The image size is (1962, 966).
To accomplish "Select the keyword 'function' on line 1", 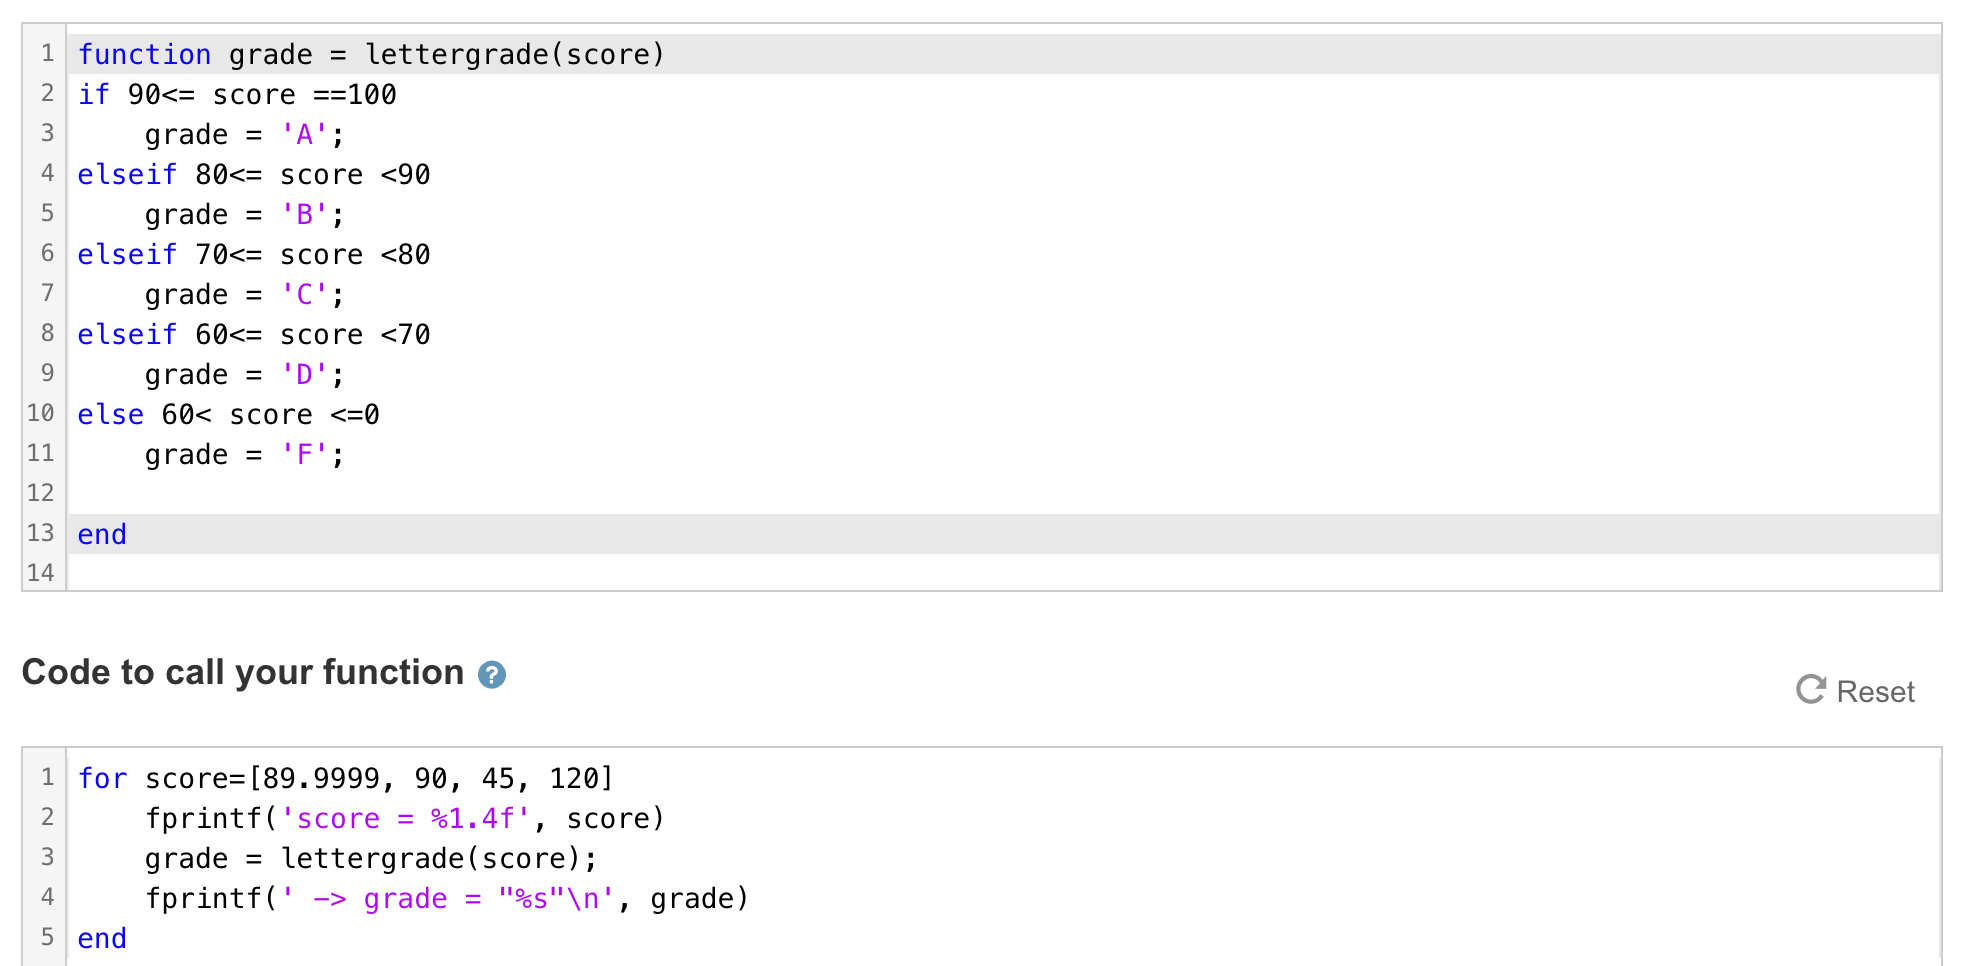I will coord(144,54).
